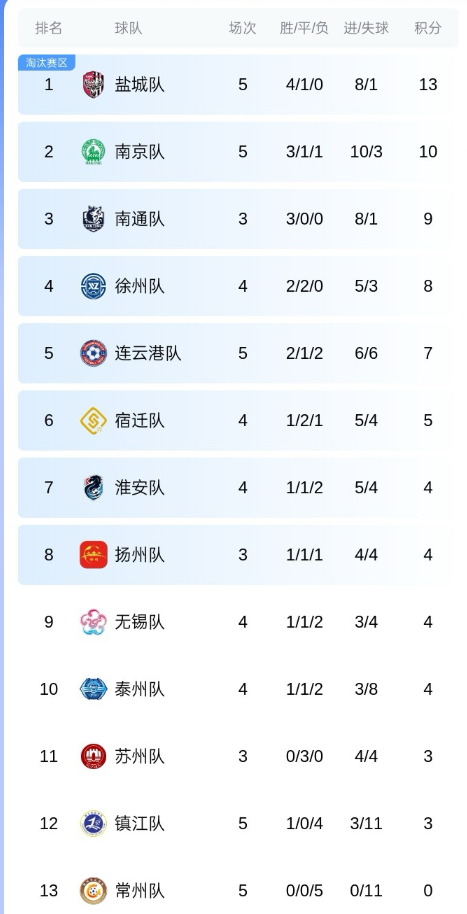467x914 pixels.
Task: Click the 淘汰赛区 label tag
Action: [x=47, y=62]
